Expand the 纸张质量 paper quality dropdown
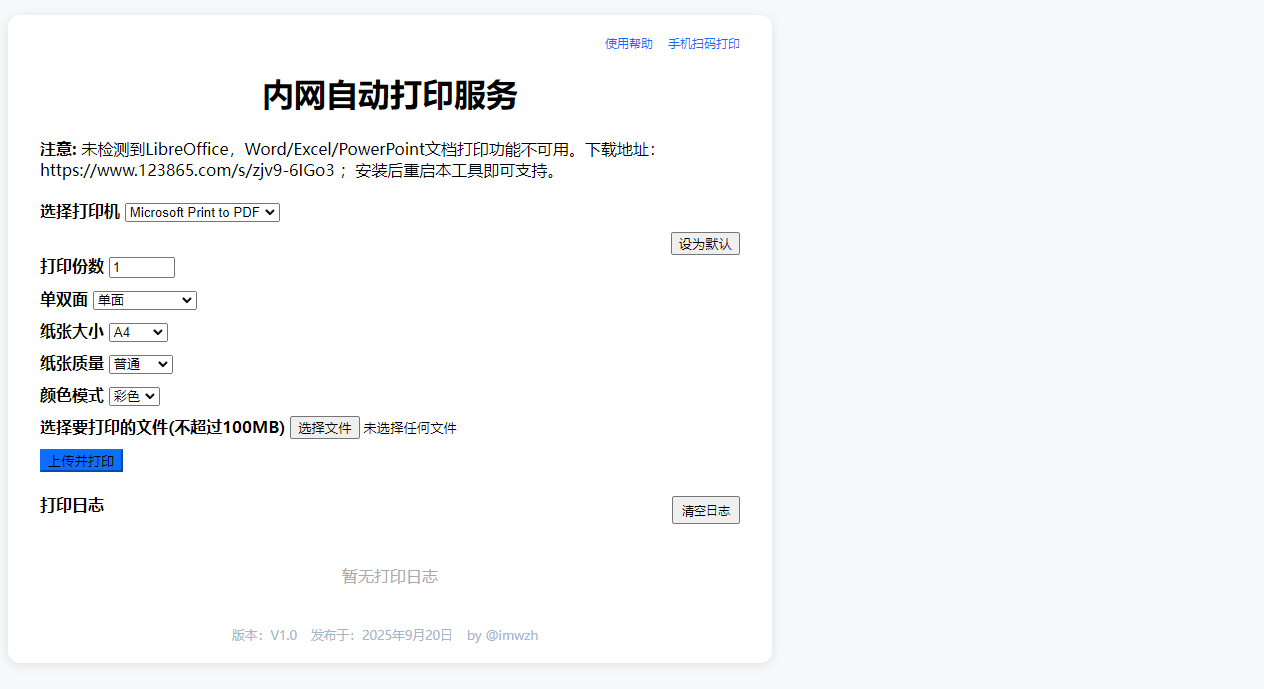This screenshot has width=1264, height=689. click(140, 364)
